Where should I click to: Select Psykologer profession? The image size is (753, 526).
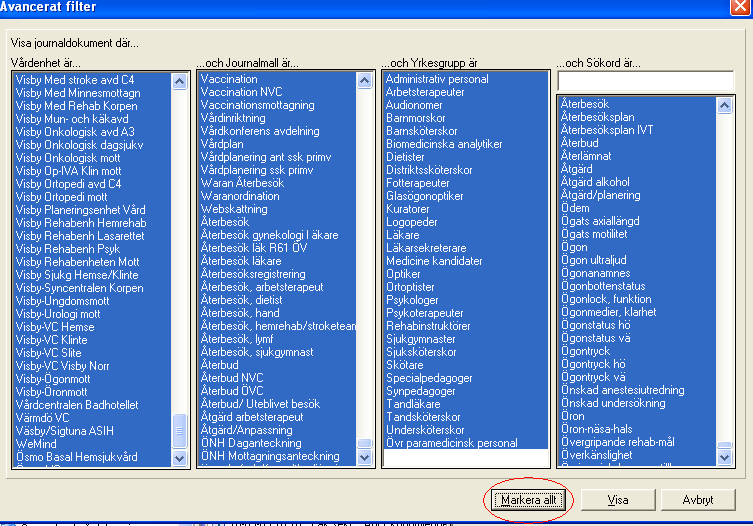pyautogui.click(x=413, y=300)
